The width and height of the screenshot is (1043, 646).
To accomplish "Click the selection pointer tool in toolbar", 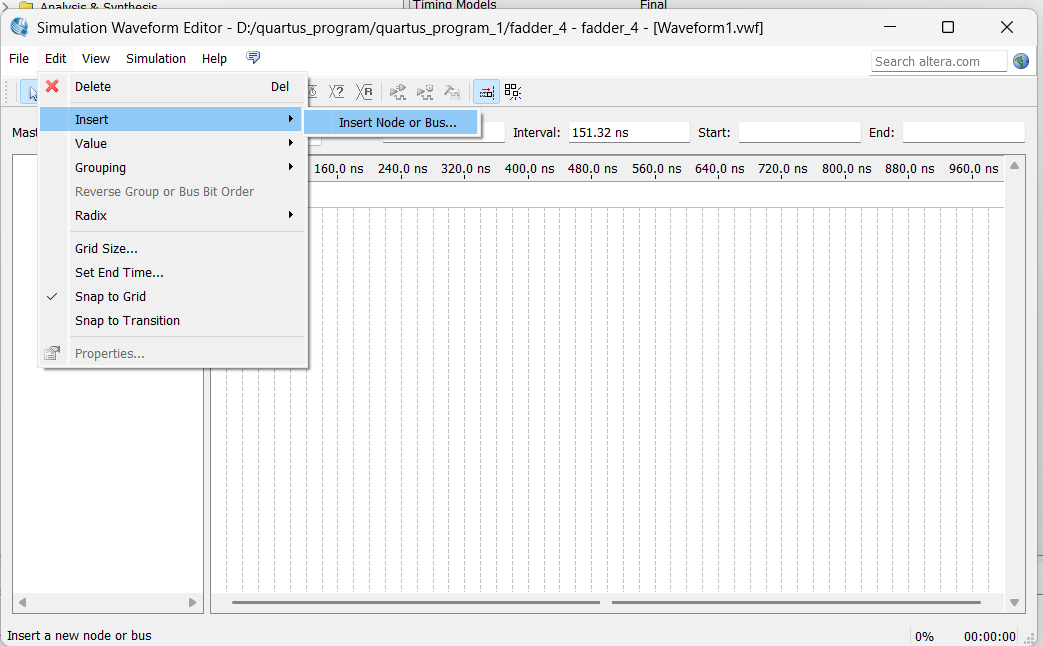I will coord(31,92).
